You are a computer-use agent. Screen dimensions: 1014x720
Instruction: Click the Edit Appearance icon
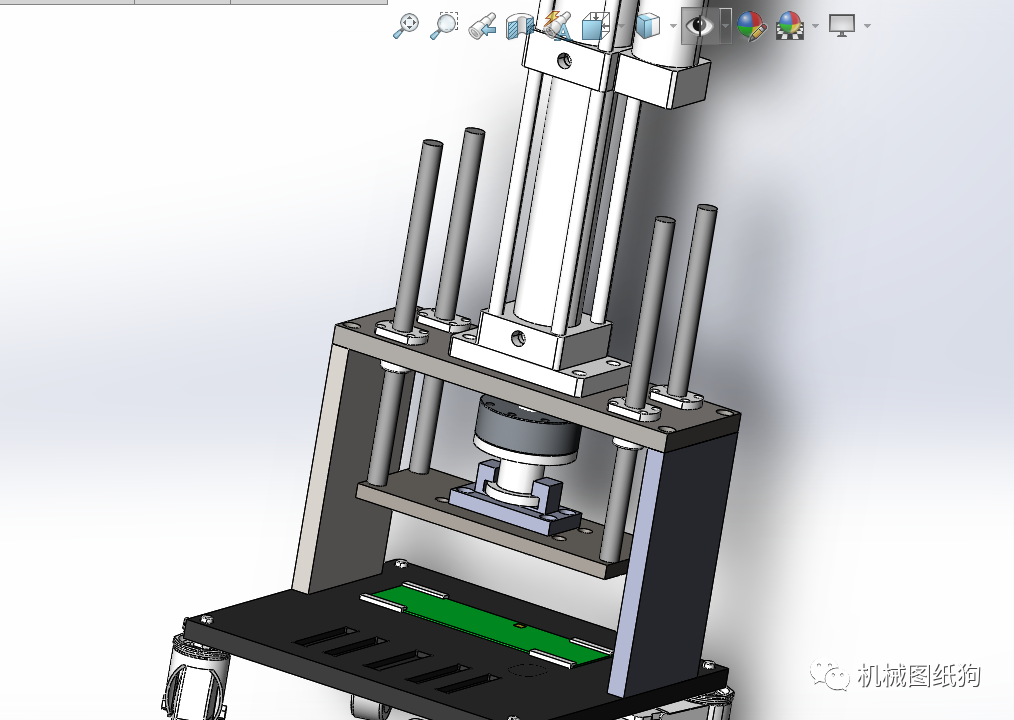pyautogui.click(x=751, y=26)
